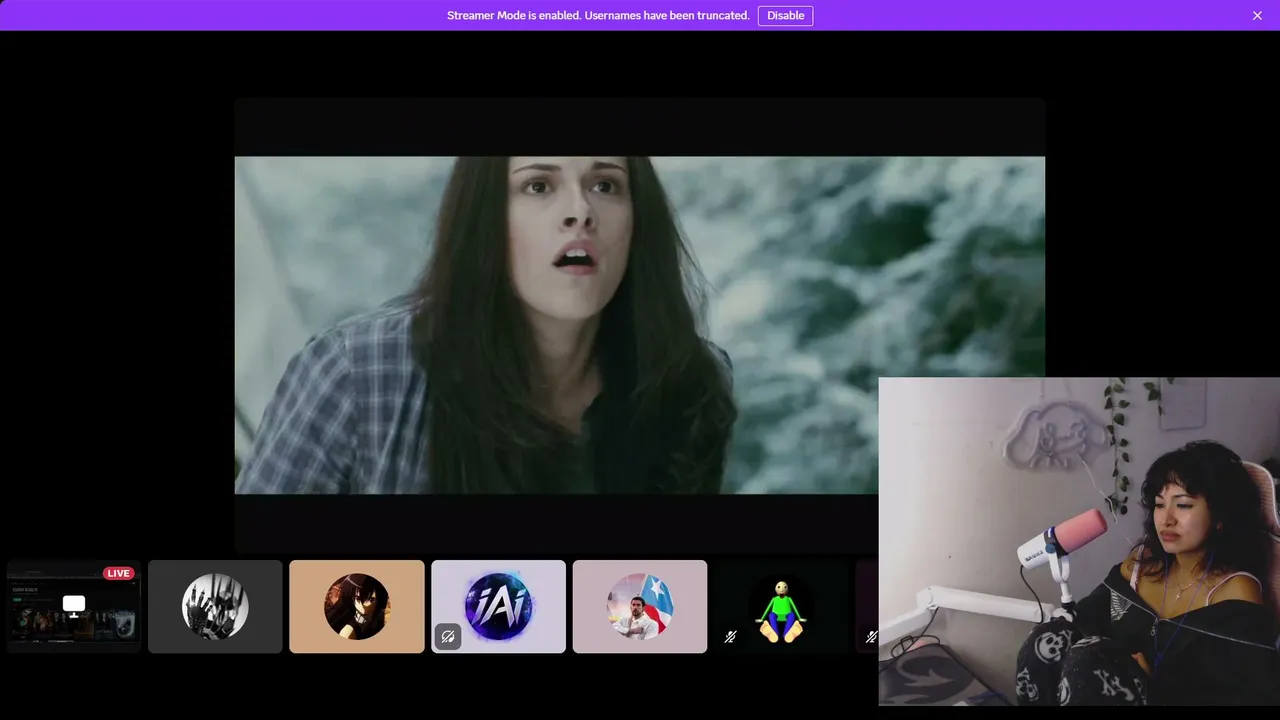This screenshot has width=1280, height=720.
Task: Select the participant with the iAi avatar
Action: [x=498, y=606]
